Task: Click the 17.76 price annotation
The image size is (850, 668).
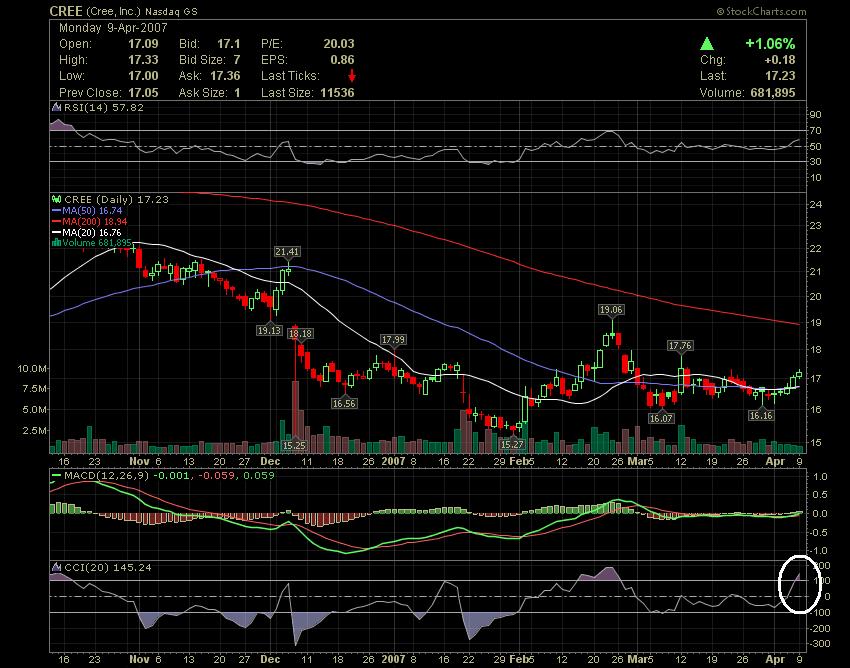Action: (x=680, y=345)
